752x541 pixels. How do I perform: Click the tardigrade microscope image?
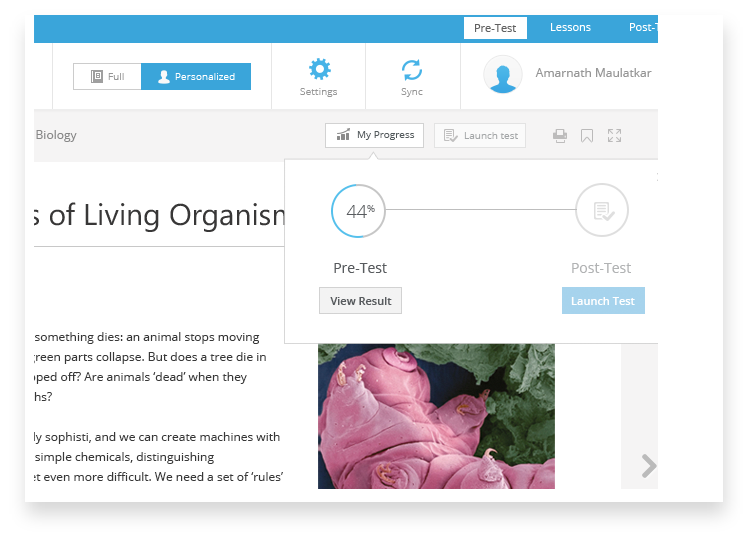436,416
